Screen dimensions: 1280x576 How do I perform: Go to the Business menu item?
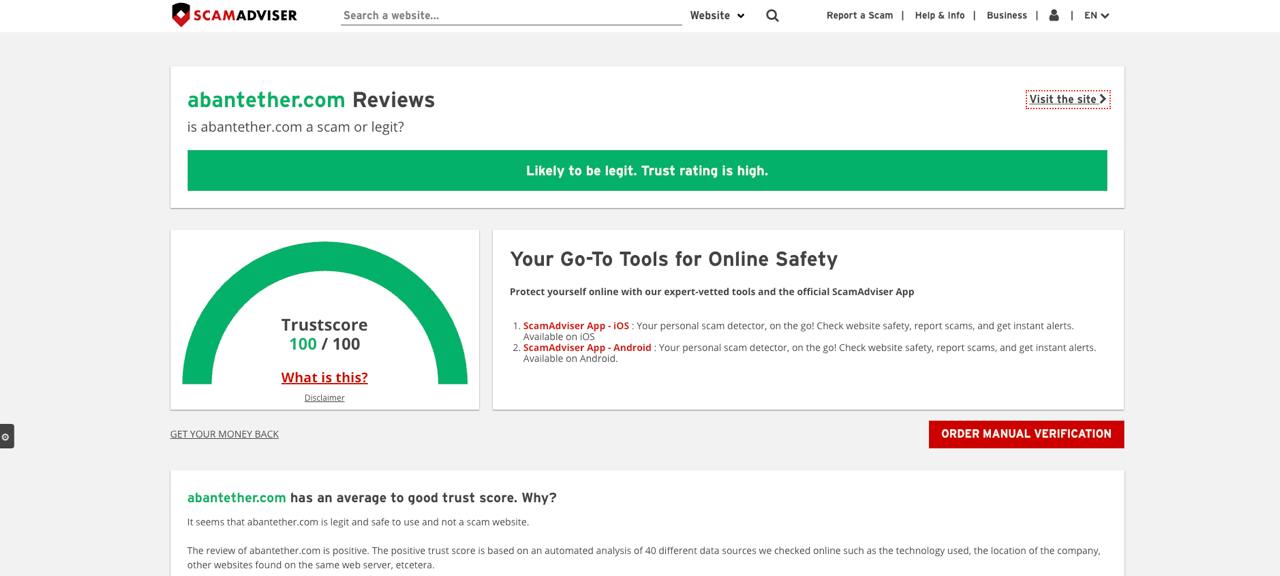[x=1006, y=15]
